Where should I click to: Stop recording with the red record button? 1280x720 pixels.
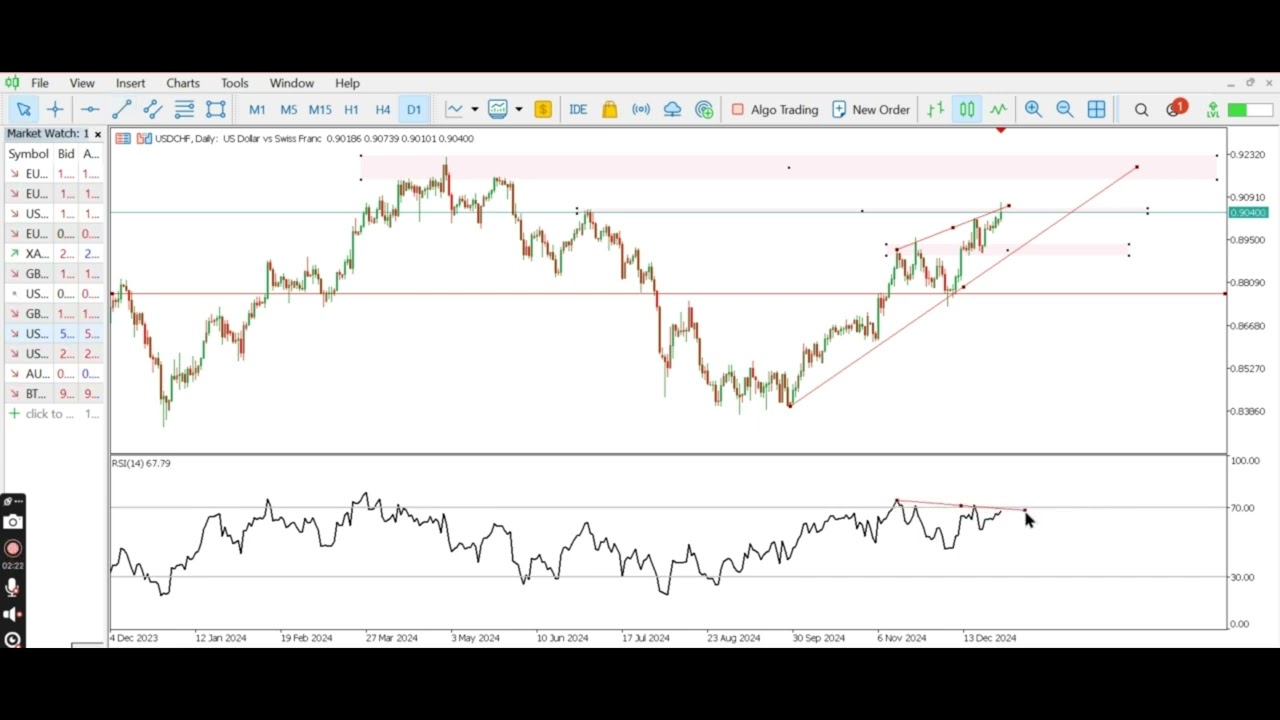point(12,548)
